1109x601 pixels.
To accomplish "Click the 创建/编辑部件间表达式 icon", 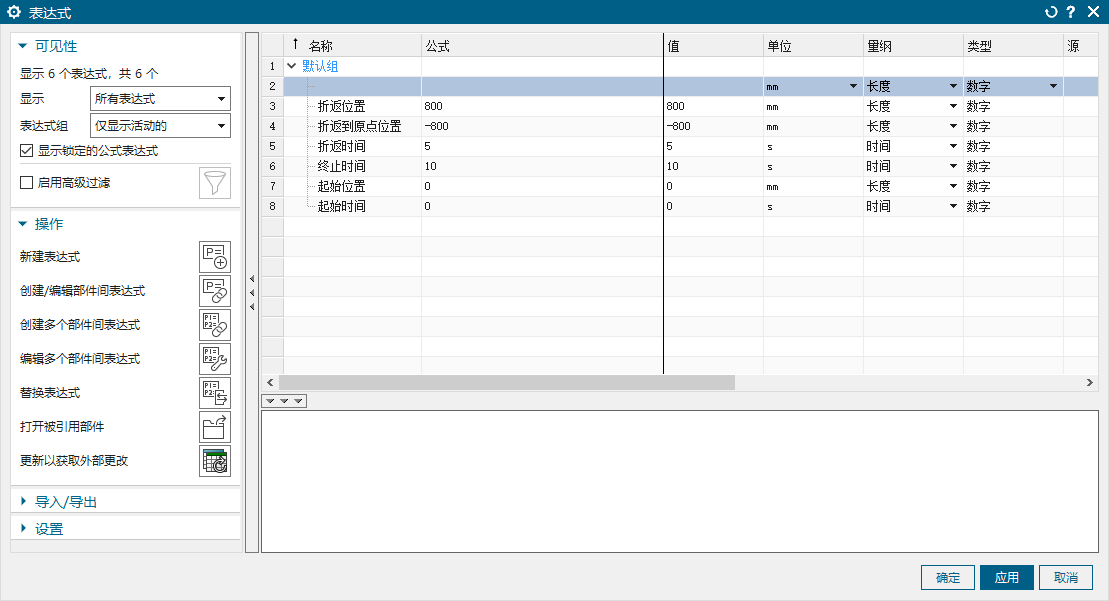I will tap(214, 291).
